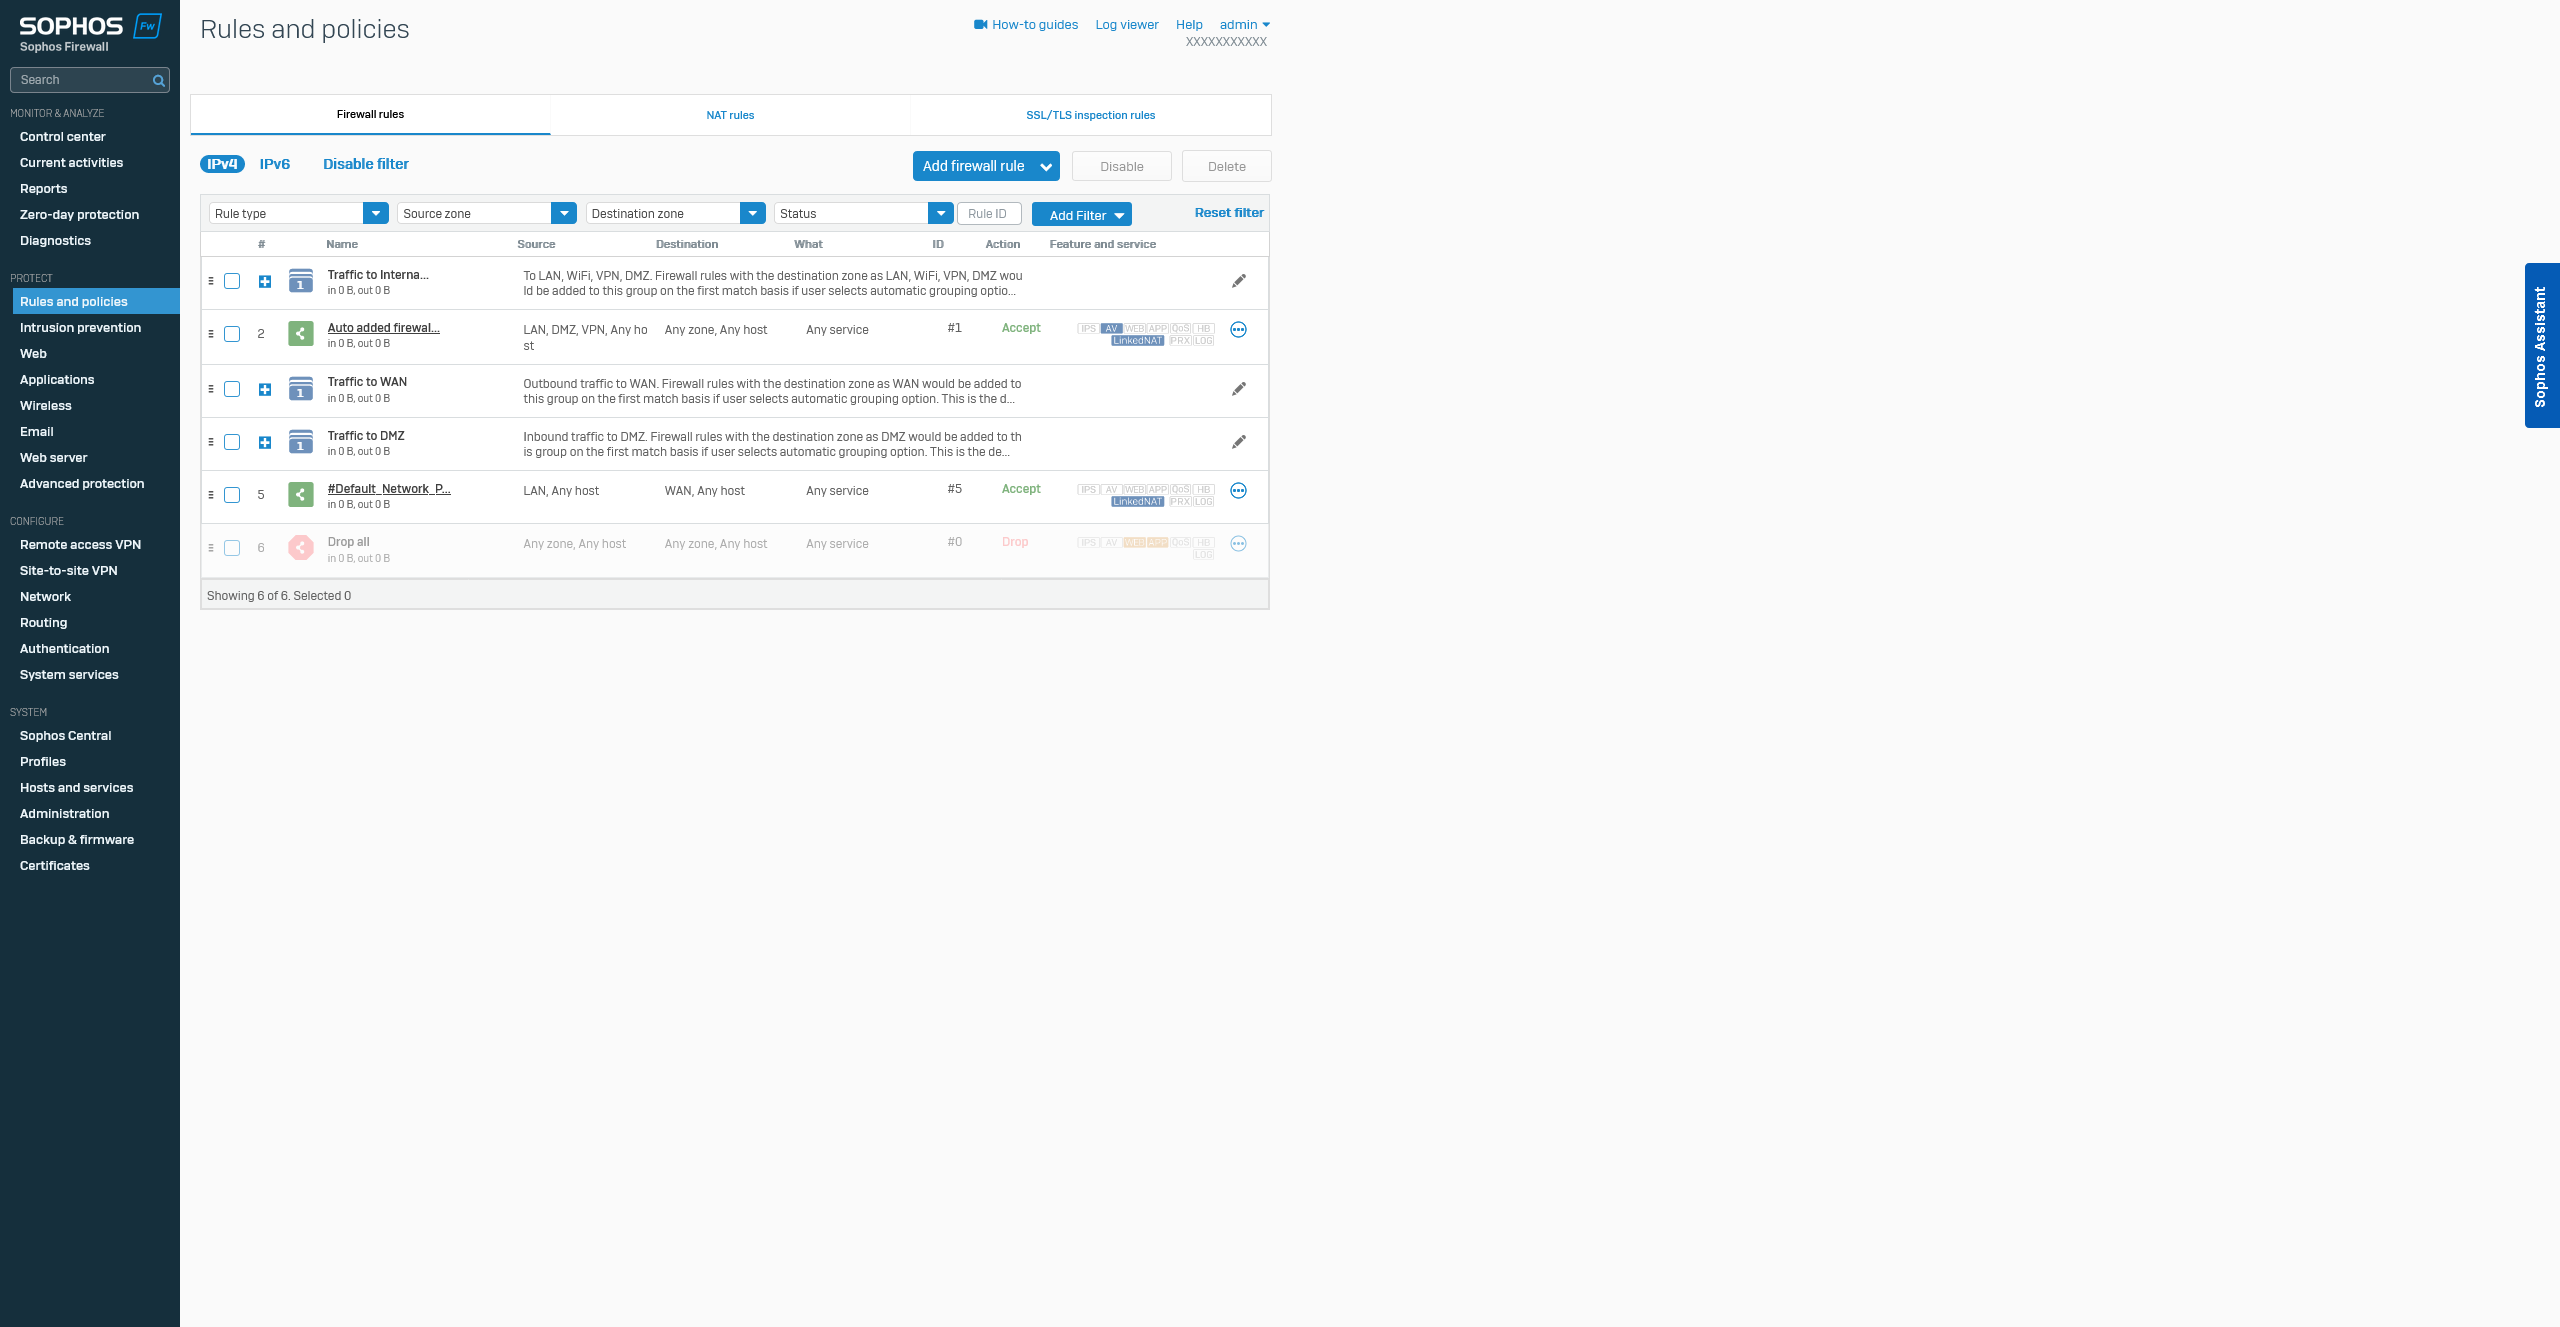This screenshot has width=2560, height=1327.
Task: Click the Traffic to WAN group folder icon
Action: coord(301,389)
